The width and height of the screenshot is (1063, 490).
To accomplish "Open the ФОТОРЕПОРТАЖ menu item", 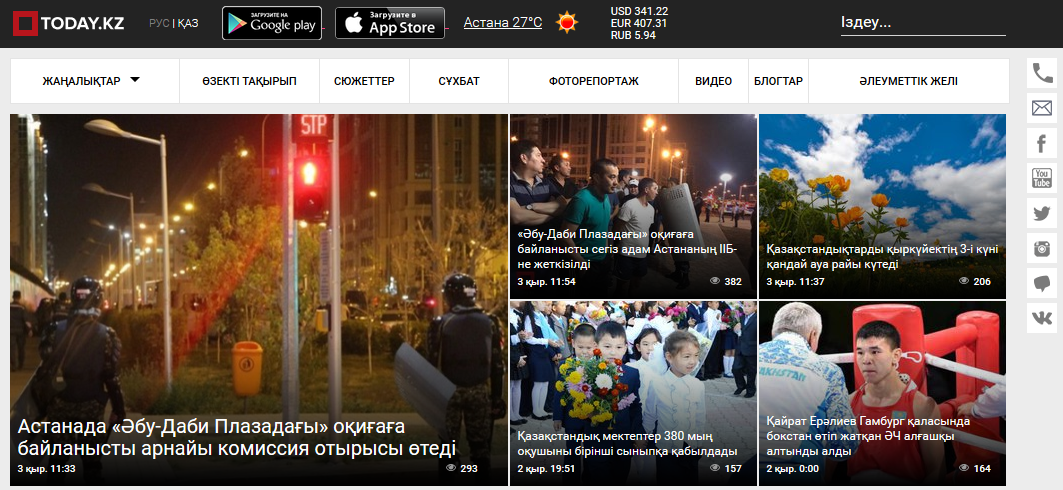I will (594, 81).
